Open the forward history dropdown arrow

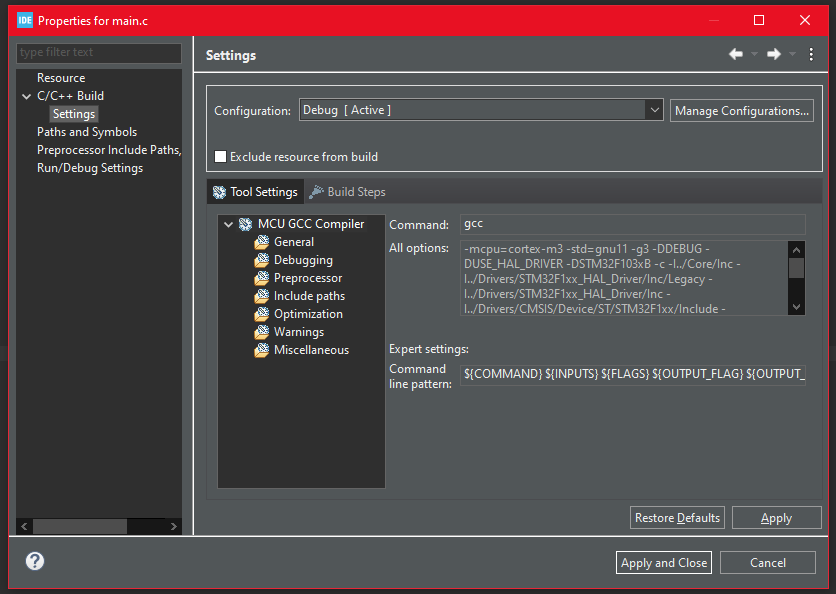(792, 54)
